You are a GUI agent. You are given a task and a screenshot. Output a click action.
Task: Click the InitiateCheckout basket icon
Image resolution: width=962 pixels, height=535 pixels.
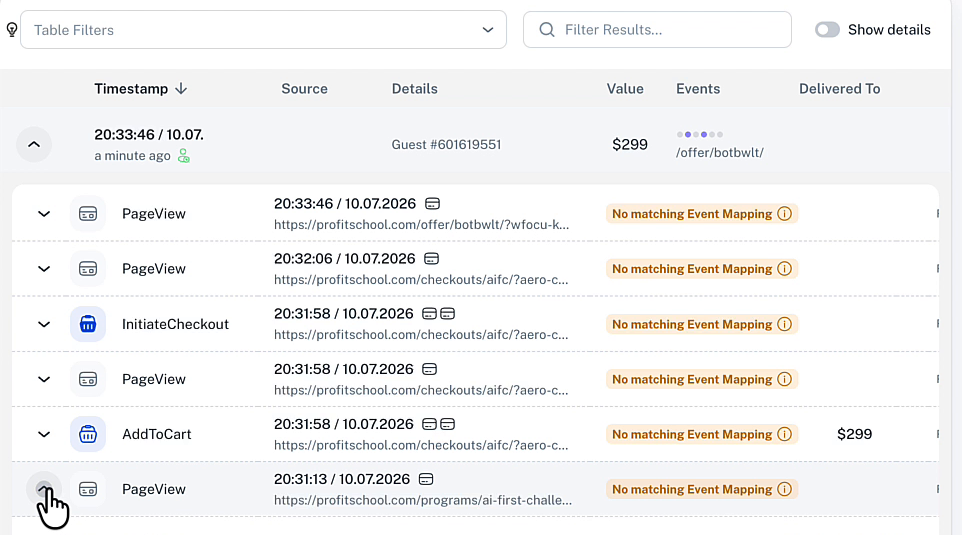pos(88,324)
